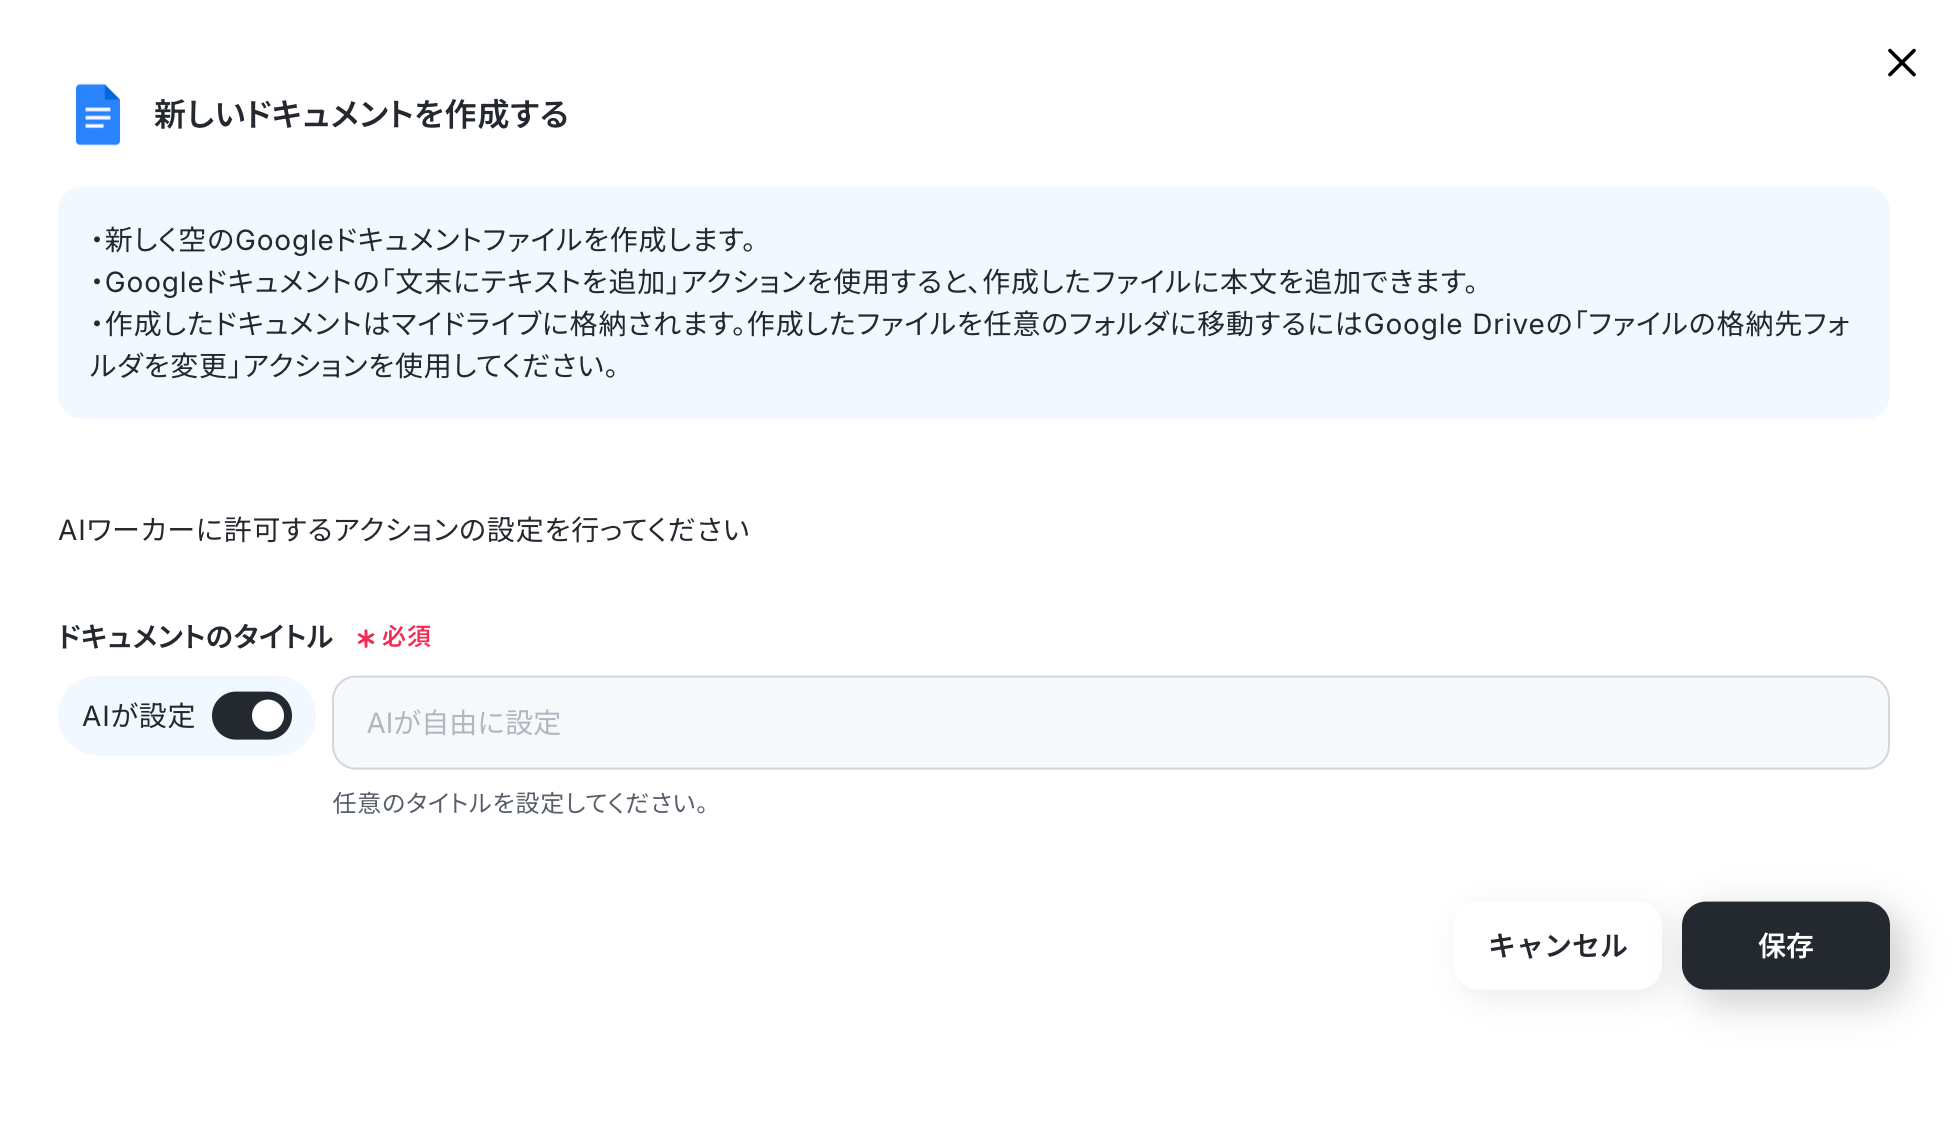Click the ドキュメントのタイトル field label
Screen dimensions: 1956x1136
pyautogui.click(x=195, y=637)
